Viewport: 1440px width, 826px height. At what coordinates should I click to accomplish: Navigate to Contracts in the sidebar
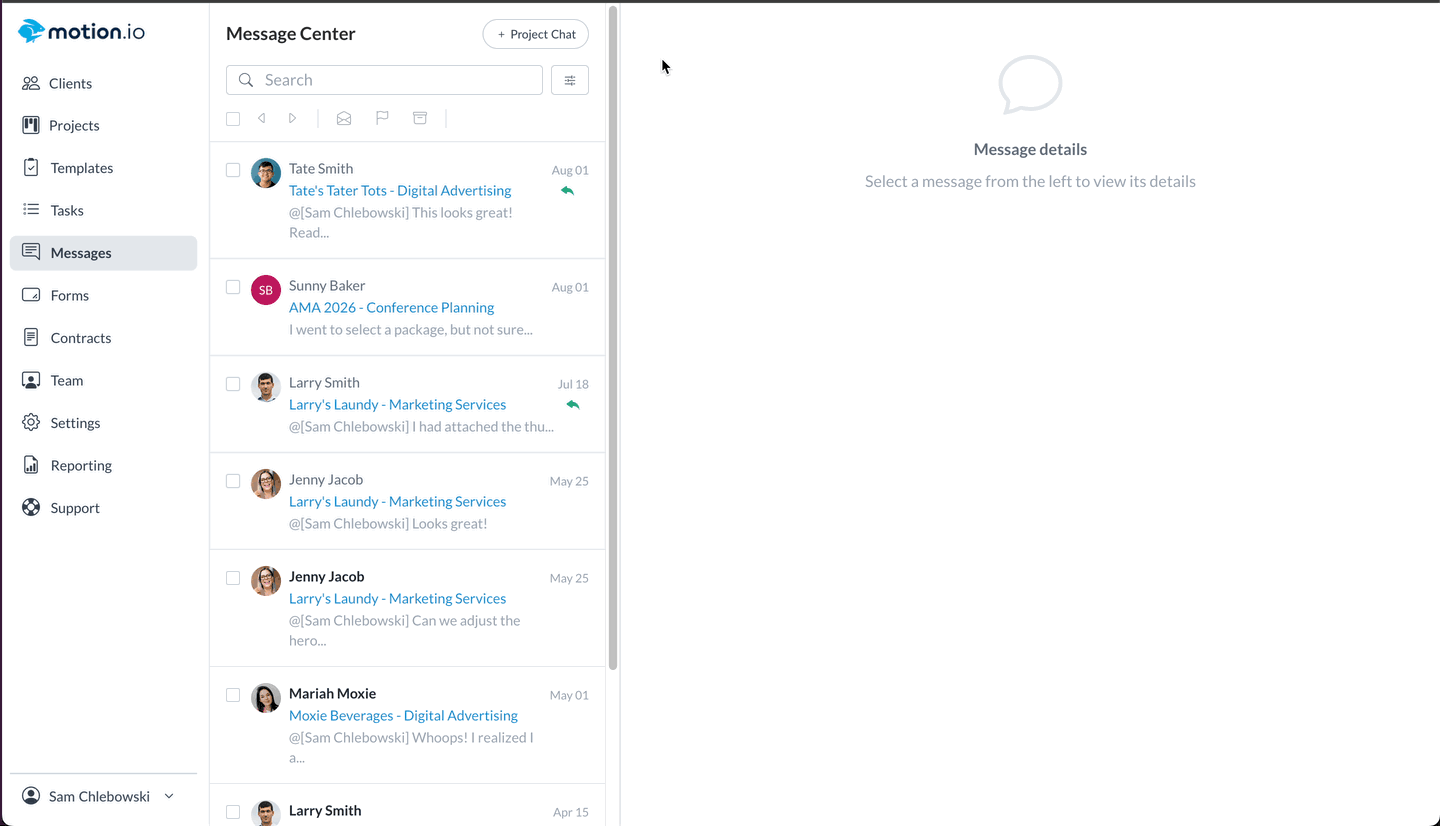click(81, 338)
